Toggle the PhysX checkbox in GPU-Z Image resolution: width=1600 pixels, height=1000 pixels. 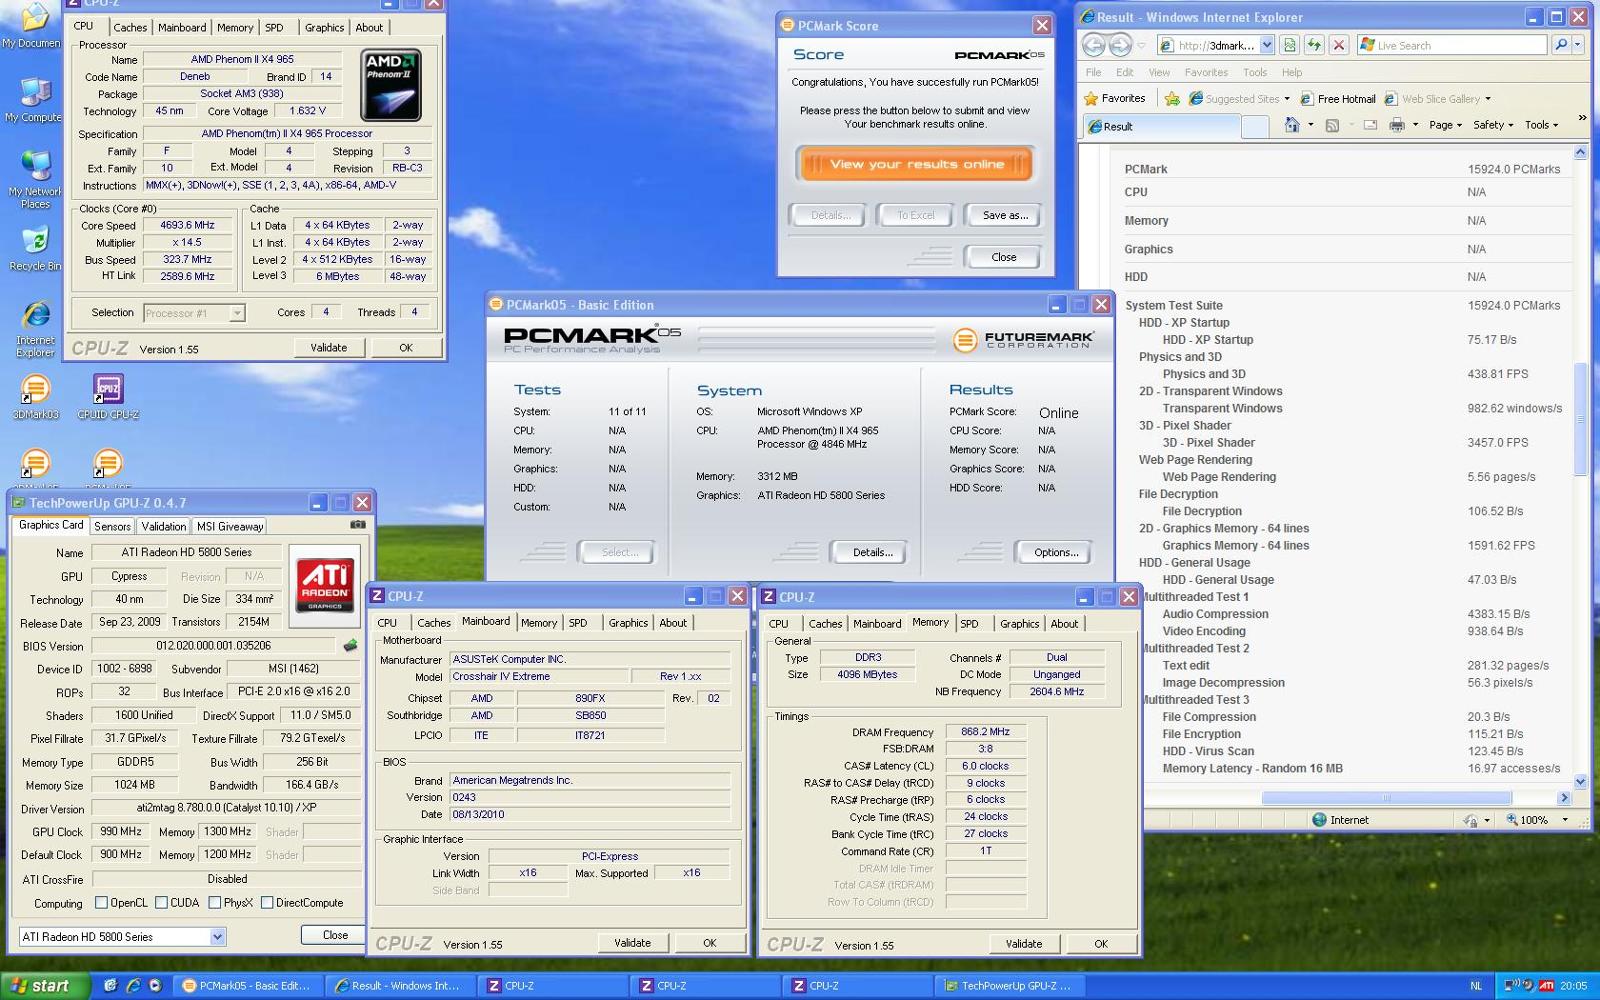tap(214, 903)
